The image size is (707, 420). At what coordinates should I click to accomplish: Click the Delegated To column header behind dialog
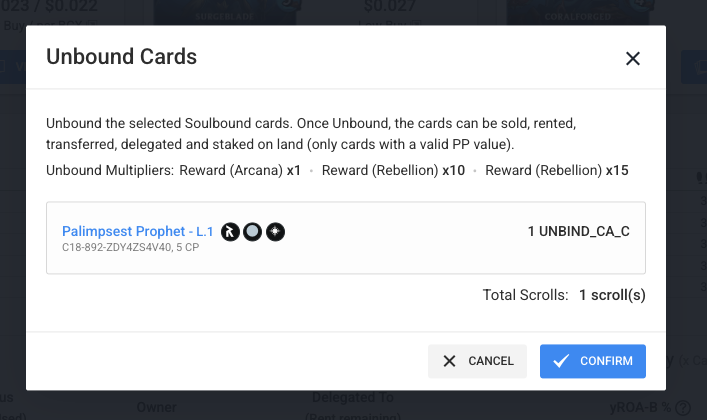click(x=353, y=398)
